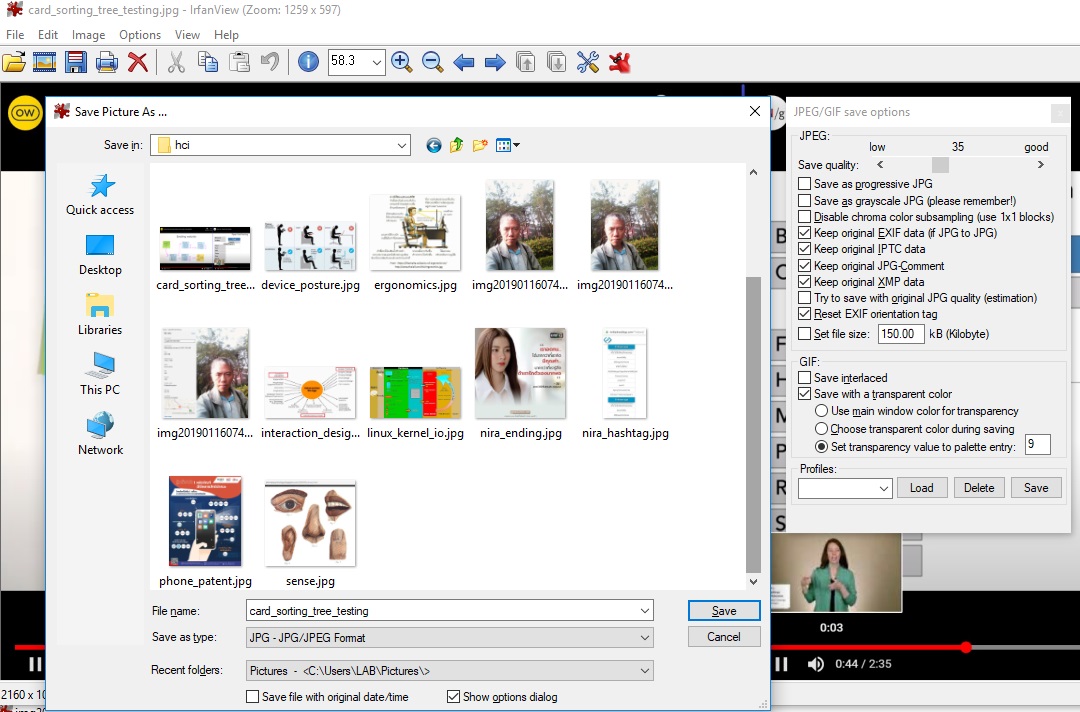Create New Folder icon in save dialog
Viewport: 1080px width, 712px height.
coord(480,145)
